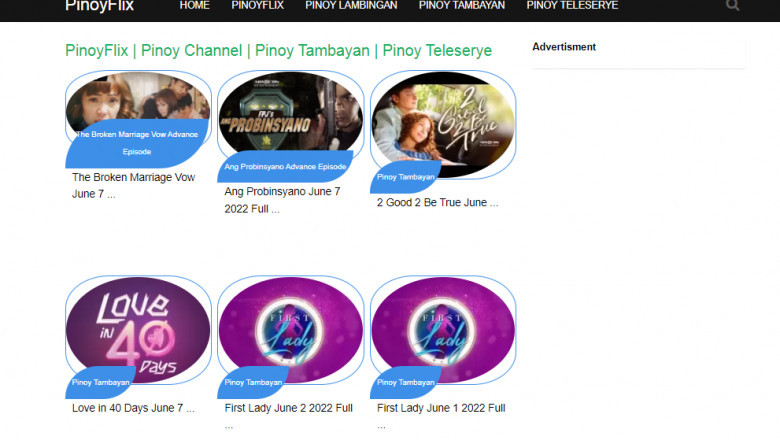
Task: Go to the HOME menu item
Action: click(x=194, y=6)
